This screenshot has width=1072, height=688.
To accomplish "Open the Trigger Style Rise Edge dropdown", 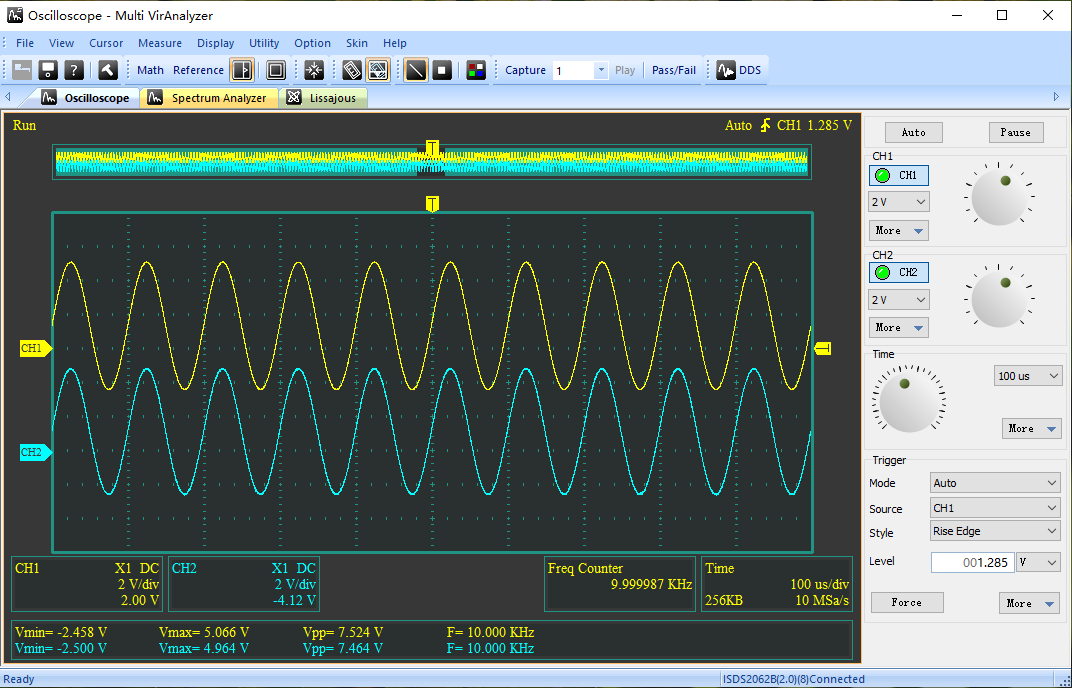I will (995, 531).
